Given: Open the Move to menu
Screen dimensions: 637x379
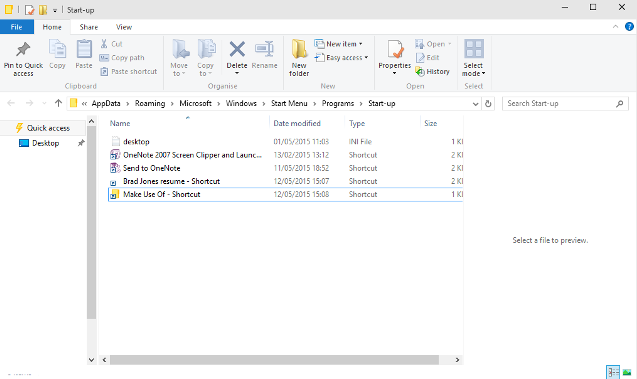Looking at the screenshot, I should pyautogui.click(x=179, y=58).
